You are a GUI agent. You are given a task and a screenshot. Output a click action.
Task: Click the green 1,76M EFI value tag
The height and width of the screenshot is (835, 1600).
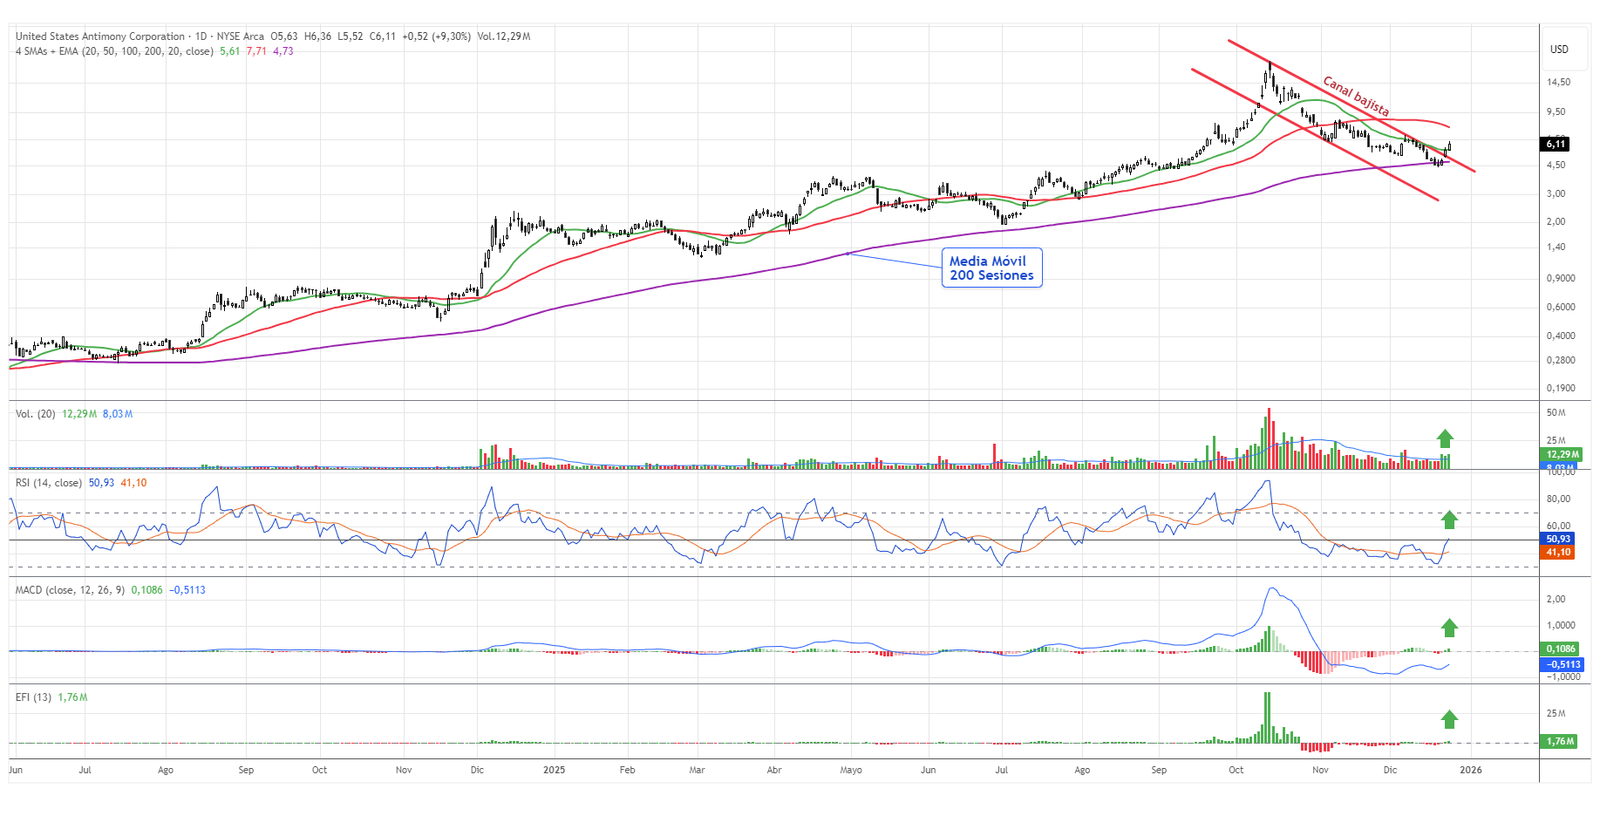1560,741
